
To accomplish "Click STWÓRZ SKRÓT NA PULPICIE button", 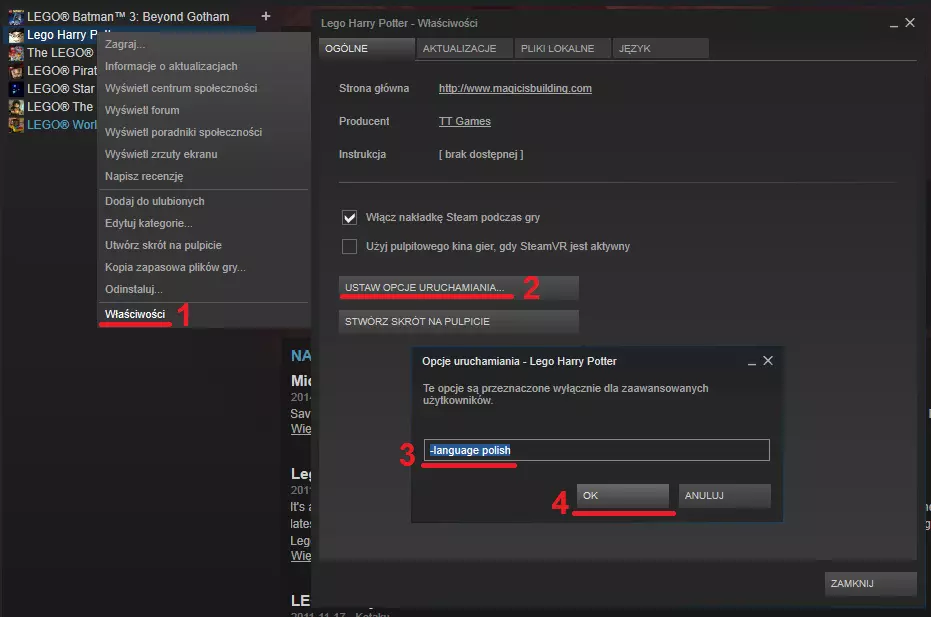I will pos(458,321).
